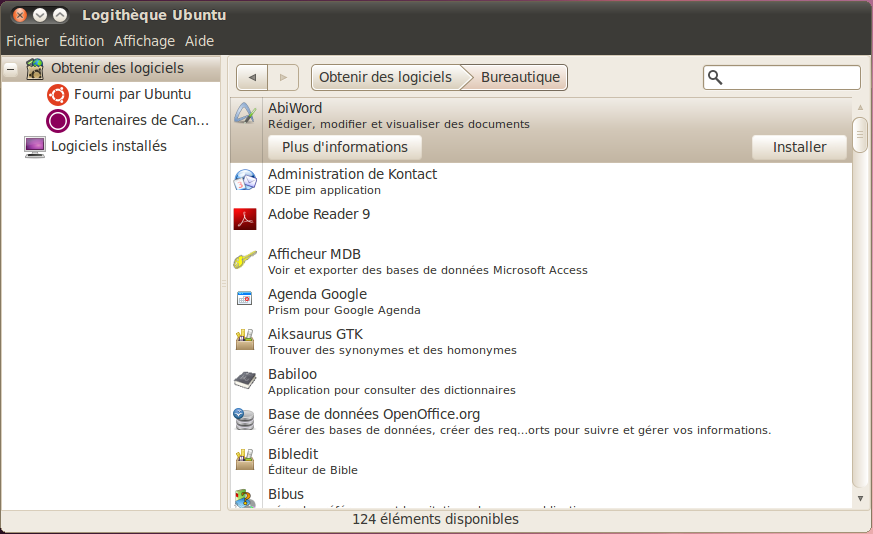Click the purple Canonical partners icon

[58, 121]
